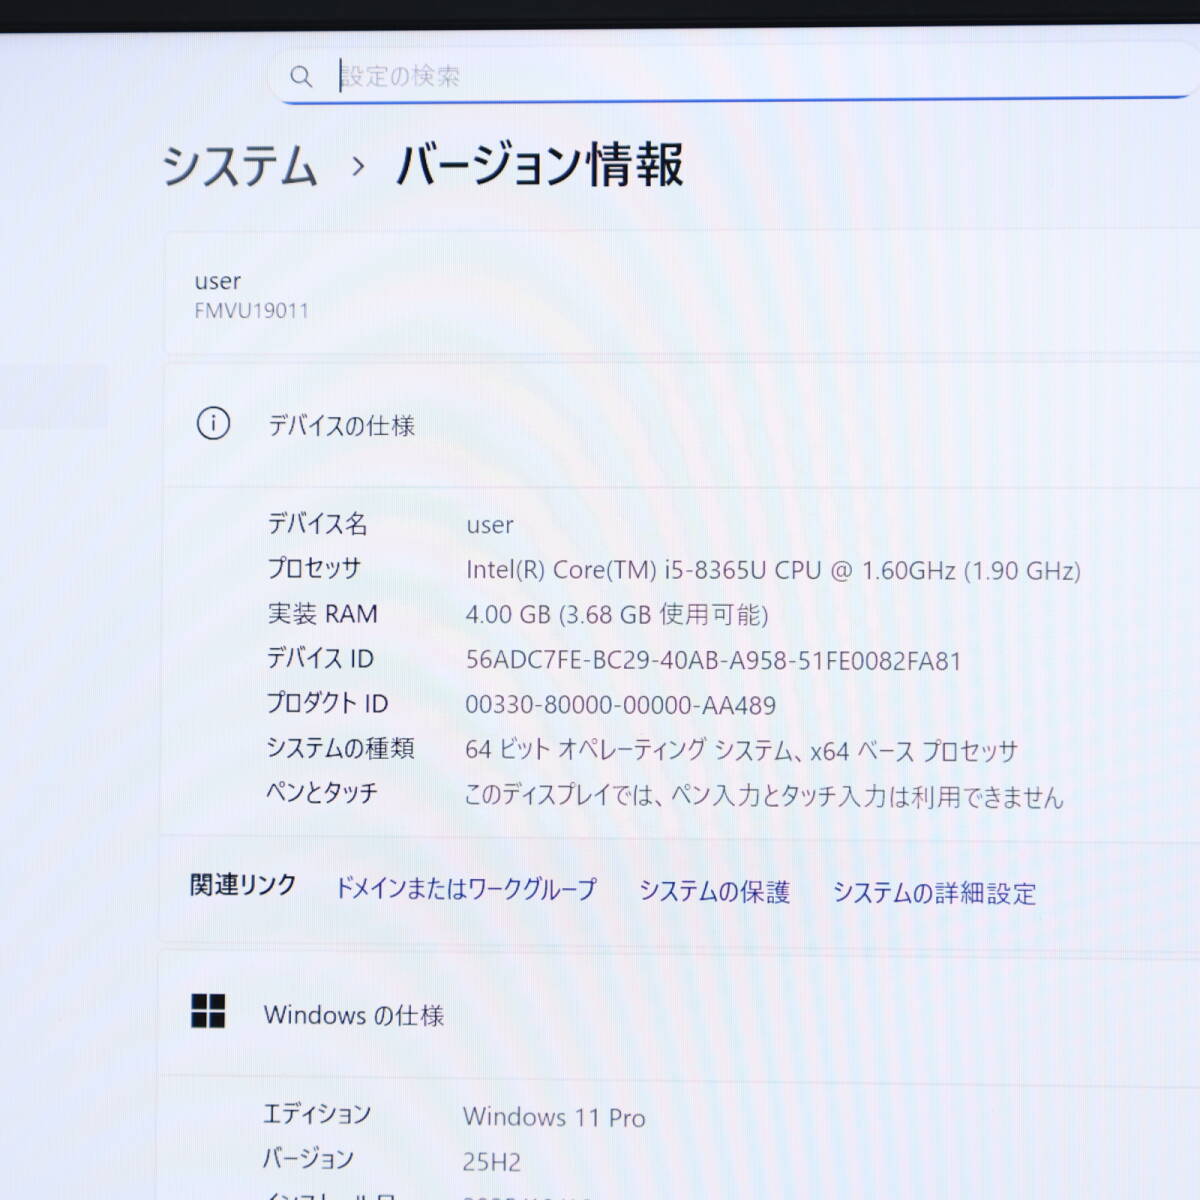1200x1200 pixels.
Task: Select RAM value 4.00 GB
Action: click(x=616, y=614)
